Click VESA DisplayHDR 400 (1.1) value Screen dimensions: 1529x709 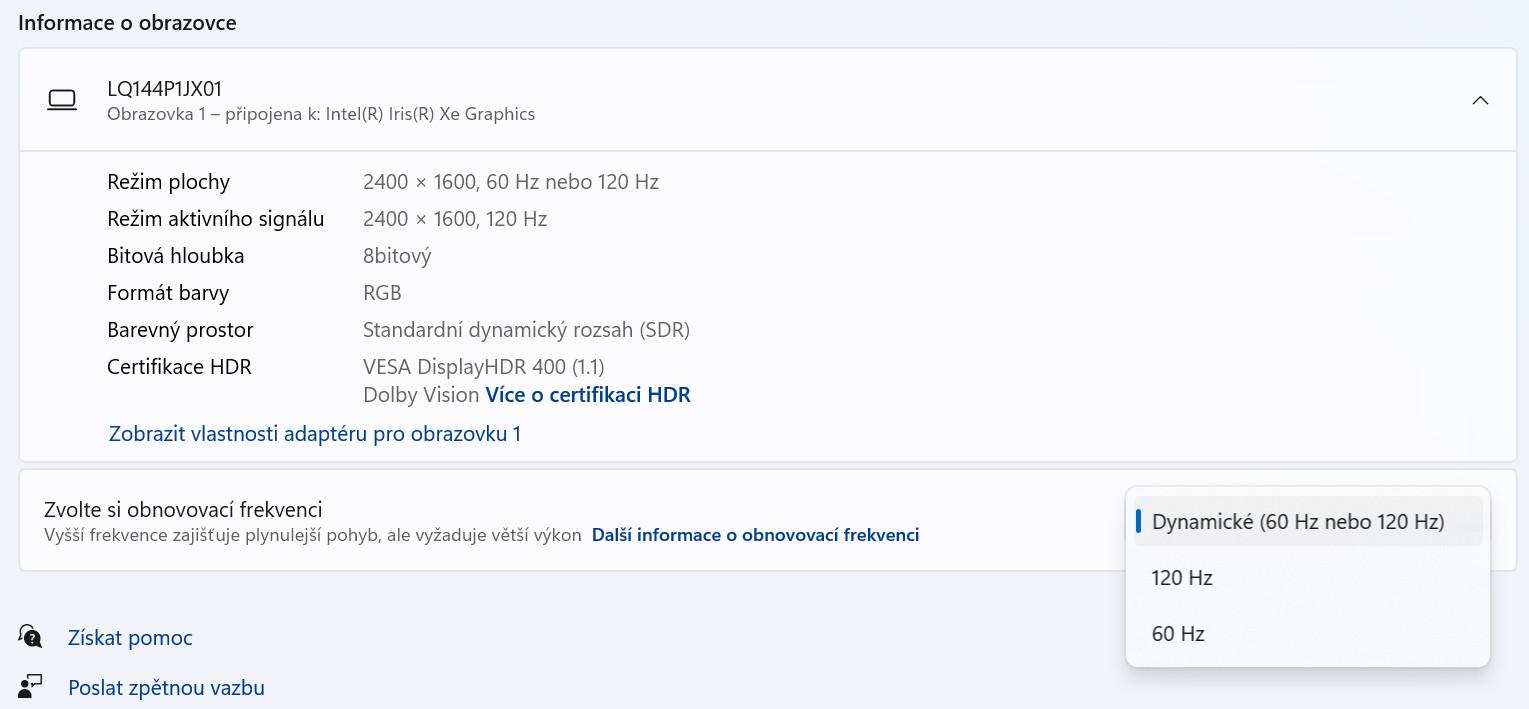pos(484,367)
